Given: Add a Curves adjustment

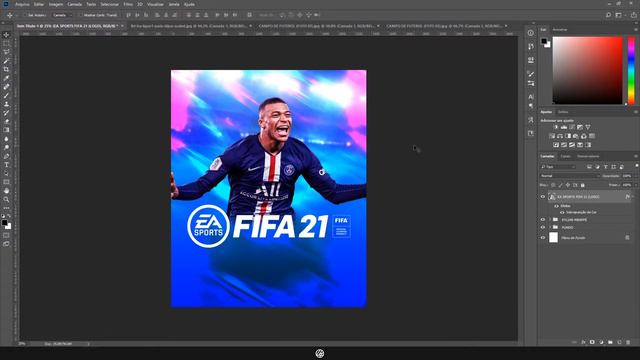Looking at the screenshot, I should [x=572, y=127].
